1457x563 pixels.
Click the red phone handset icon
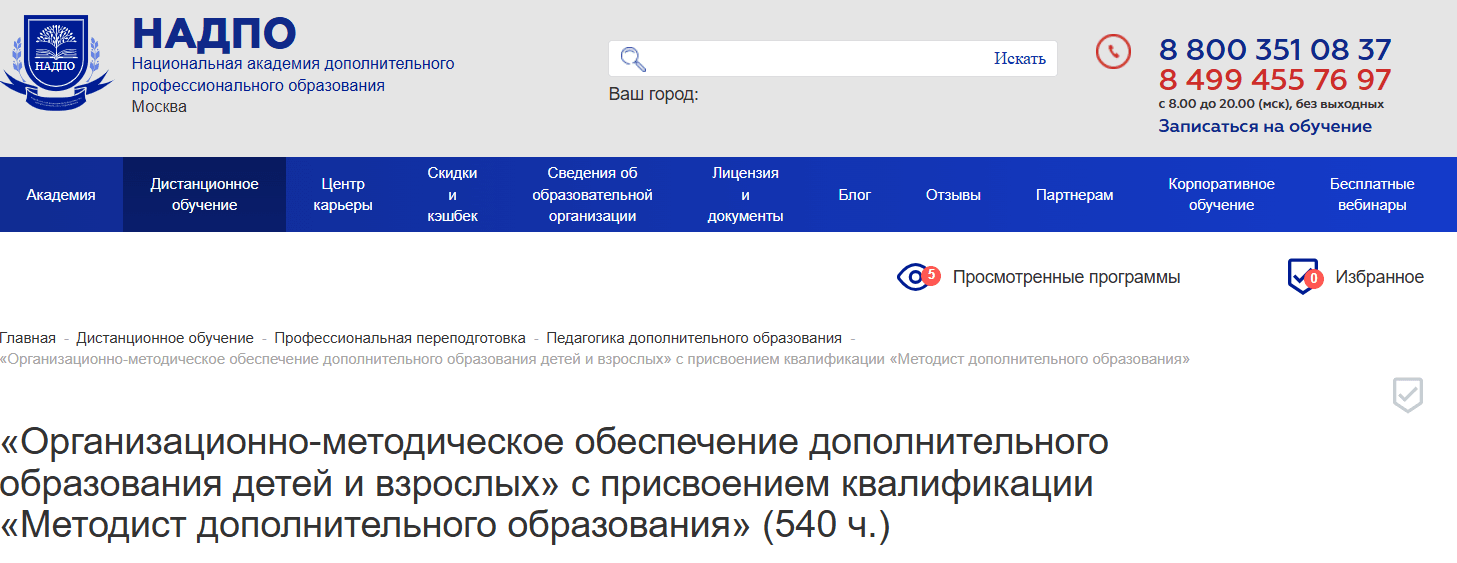click(1113, 52)
